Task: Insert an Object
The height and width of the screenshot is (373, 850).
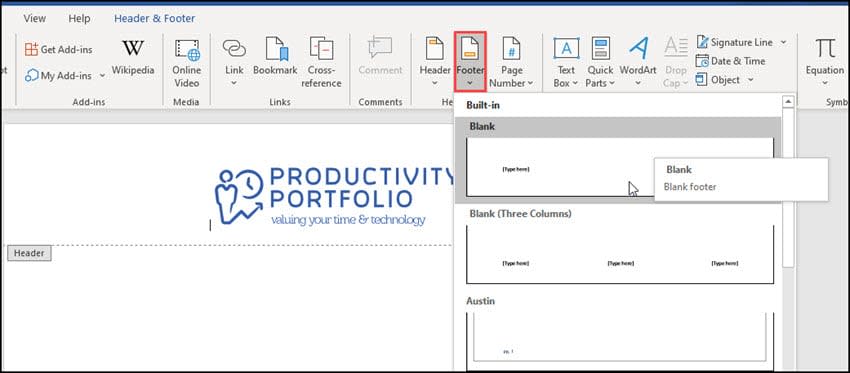Action: point(718,80)
